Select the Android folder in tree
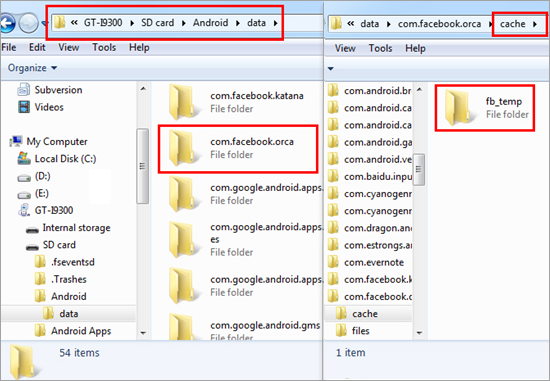 pyautogui.click(x=60, y=296)
